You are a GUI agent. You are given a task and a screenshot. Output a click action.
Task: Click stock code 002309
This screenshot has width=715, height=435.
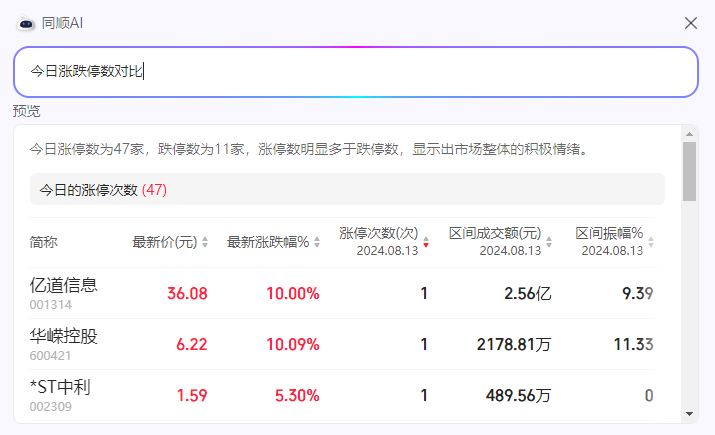click(51, 407)
